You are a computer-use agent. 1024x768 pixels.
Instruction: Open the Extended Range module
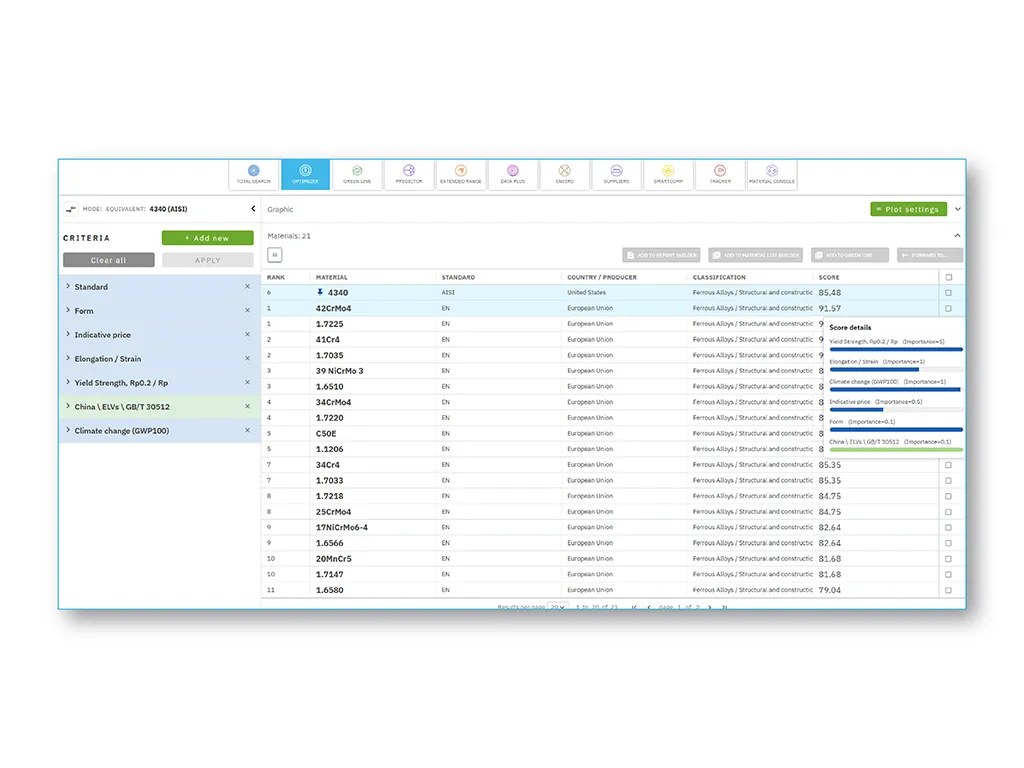(x=461, y=173)
